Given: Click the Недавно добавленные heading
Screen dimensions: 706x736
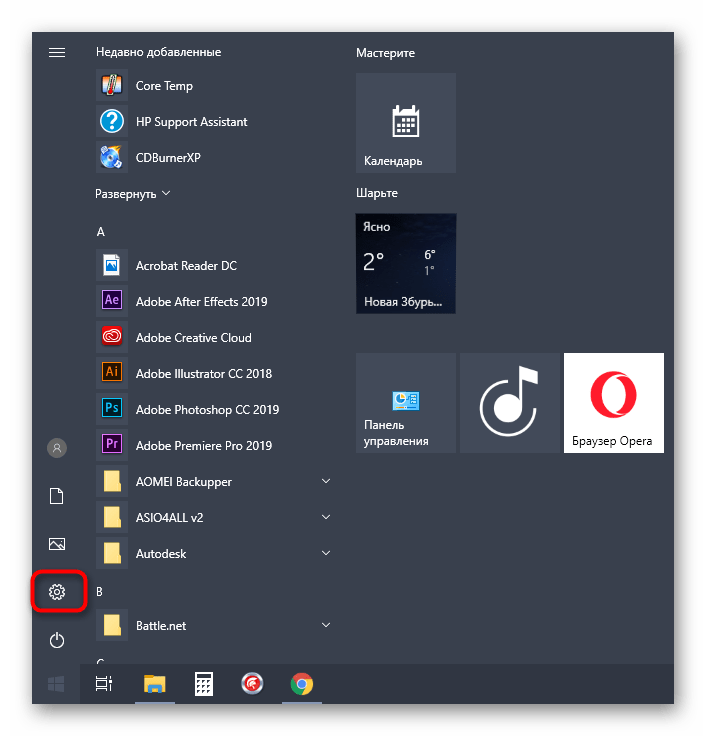Looking at the screenshot, I should [159, 52].
